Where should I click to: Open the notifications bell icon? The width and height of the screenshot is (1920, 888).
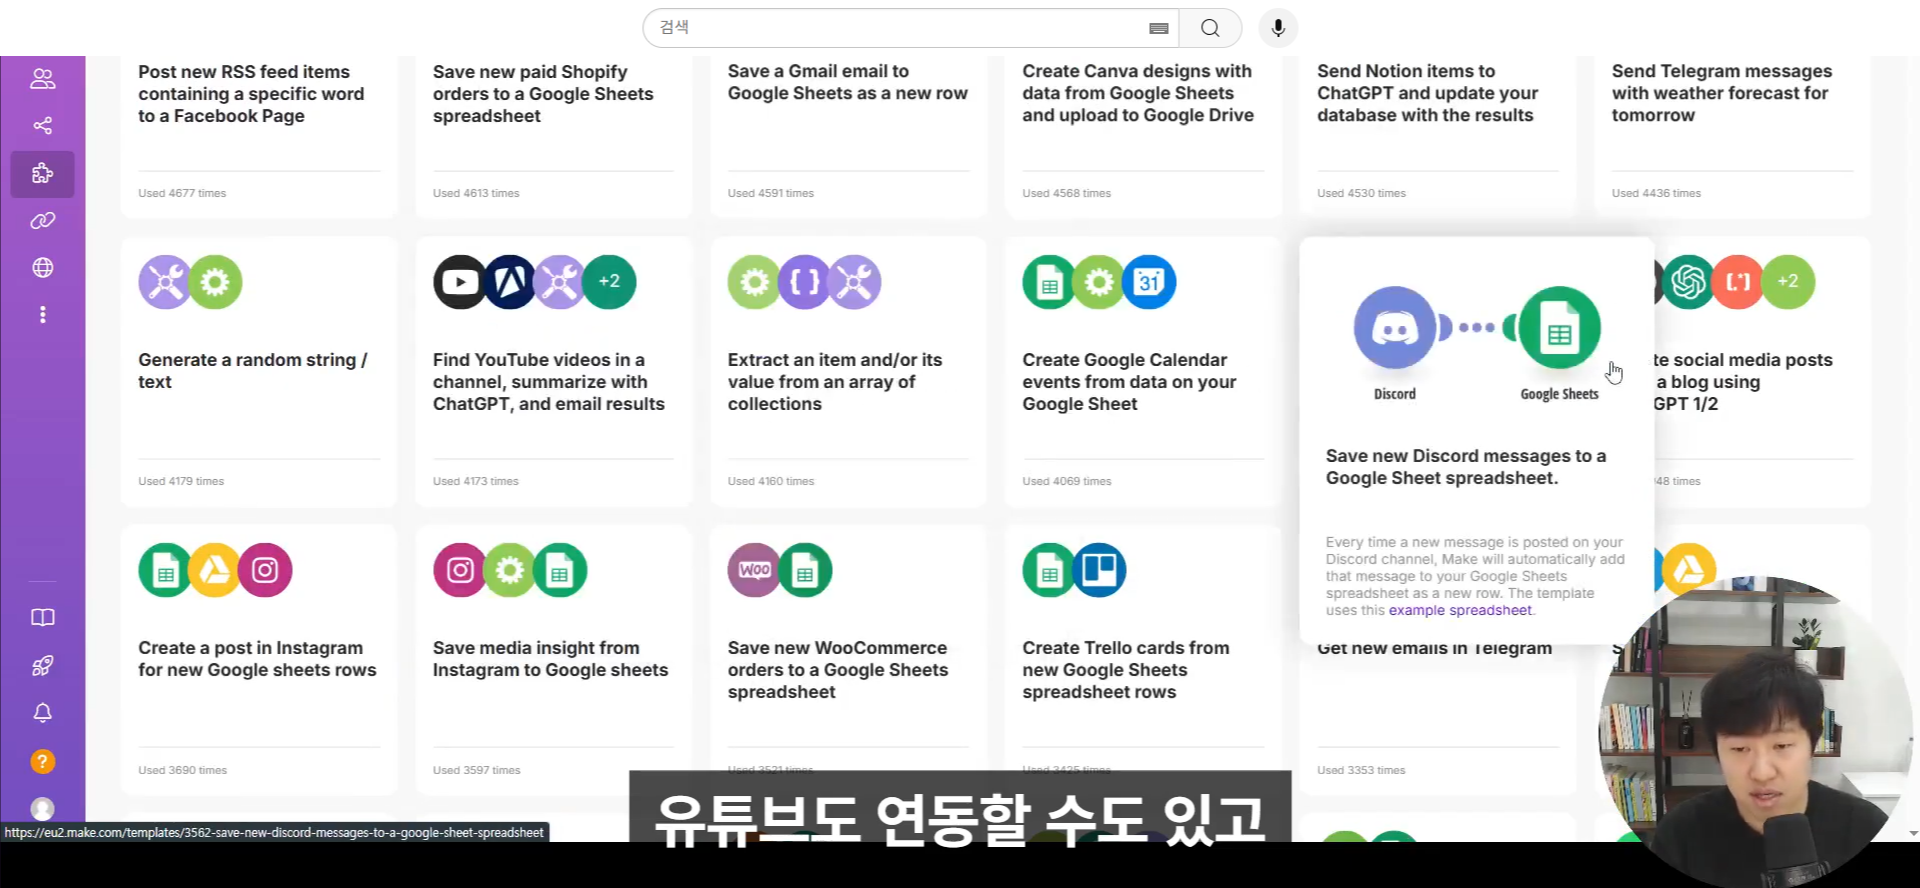42,713
